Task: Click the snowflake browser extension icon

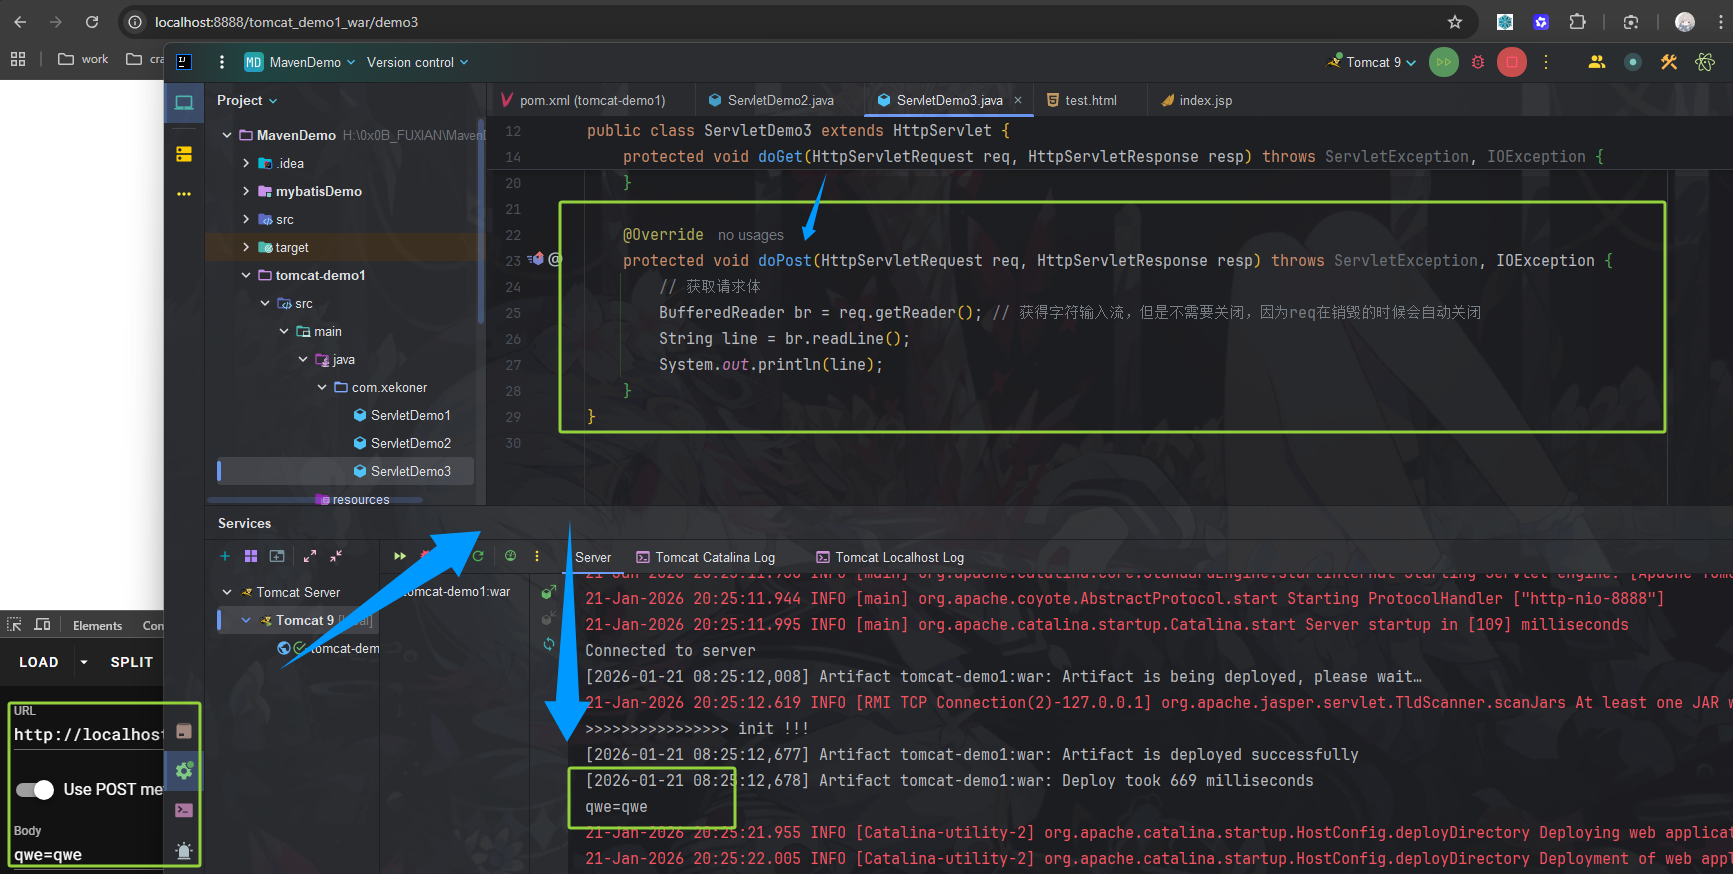Action: pyautogui.click(x=1505, y=22)
